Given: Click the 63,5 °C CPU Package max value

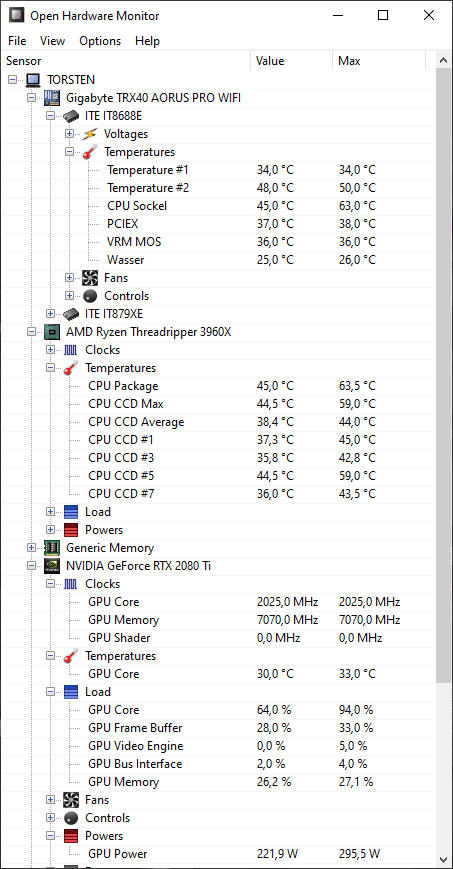Looking at the screenshot, I should [x=358, y=386].
